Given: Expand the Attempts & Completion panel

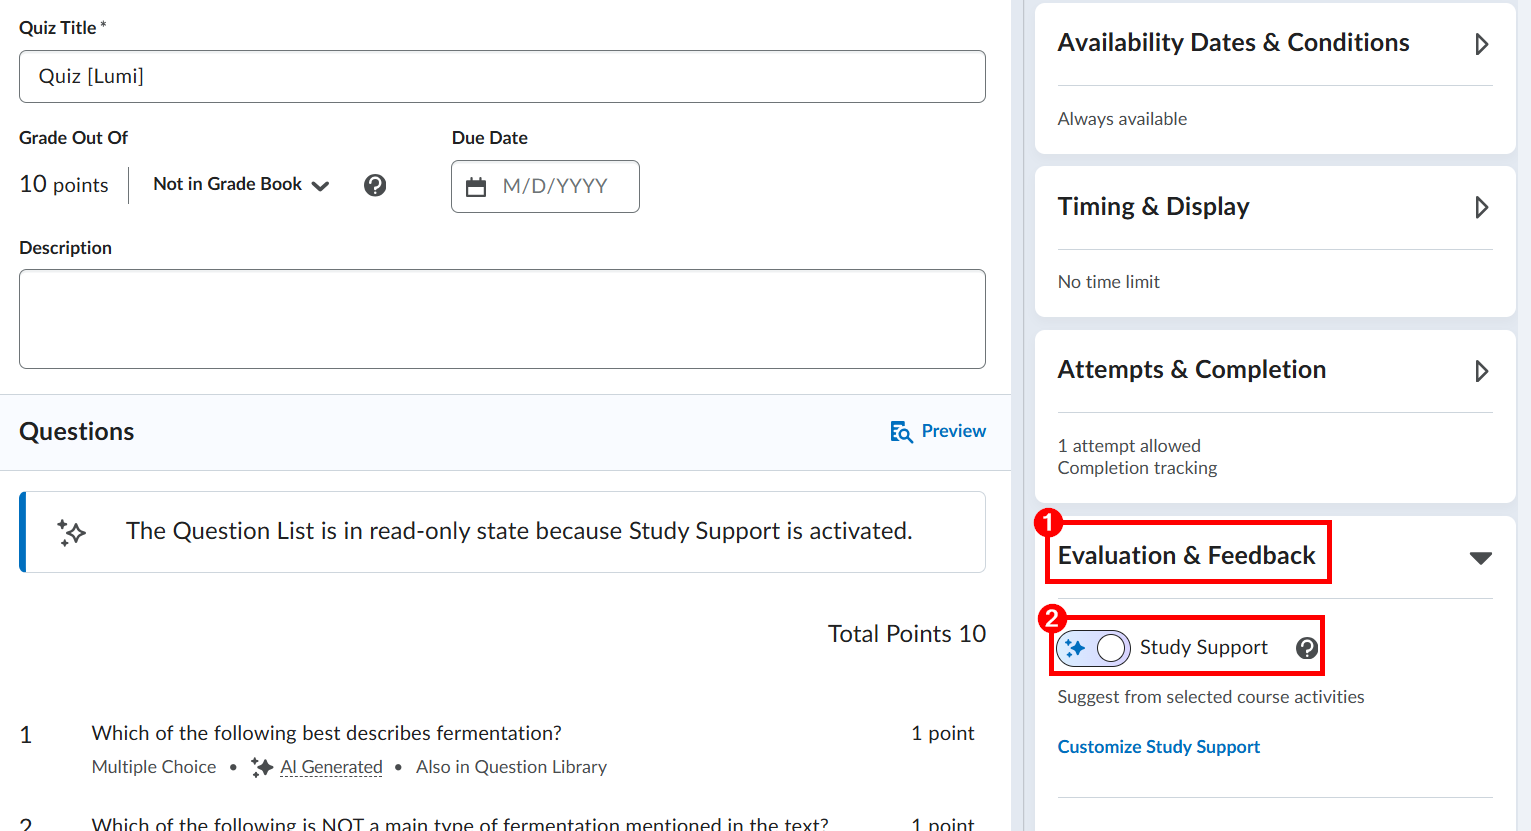Looking at the screenshot, I should [1481, 371].
